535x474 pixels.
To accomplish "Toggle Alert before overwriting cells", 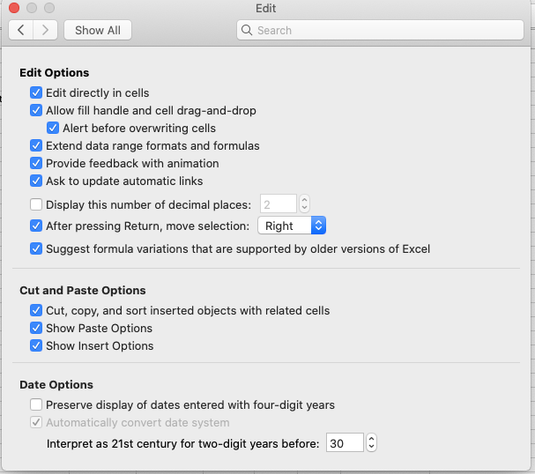I will 53,128.
